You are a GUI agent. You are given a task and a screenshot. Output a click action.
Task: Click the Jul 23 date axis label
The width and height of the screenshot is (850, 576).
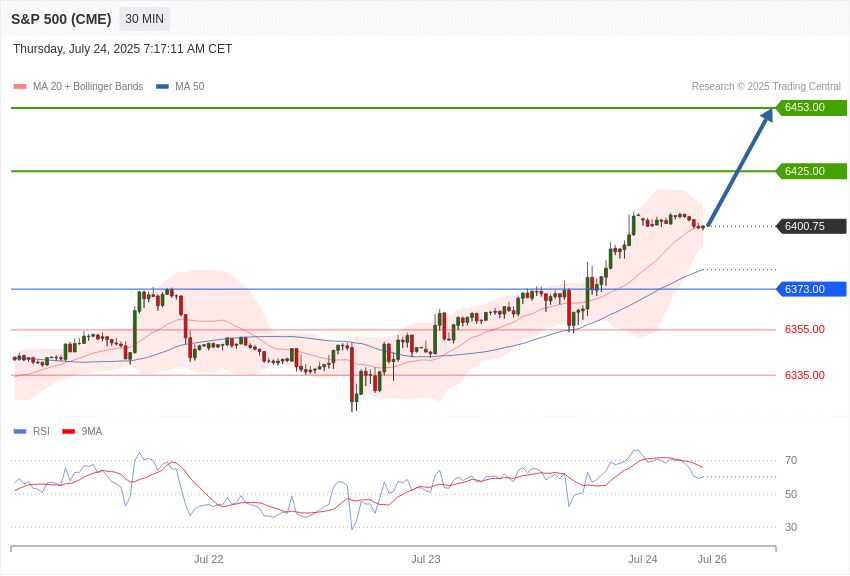pos(426,560)
